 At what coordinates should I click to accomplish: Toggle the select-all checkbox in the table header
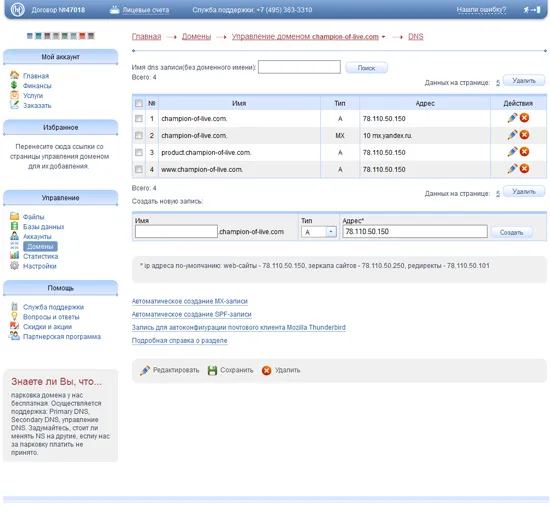pyautogui.click(x=139, y=103)
